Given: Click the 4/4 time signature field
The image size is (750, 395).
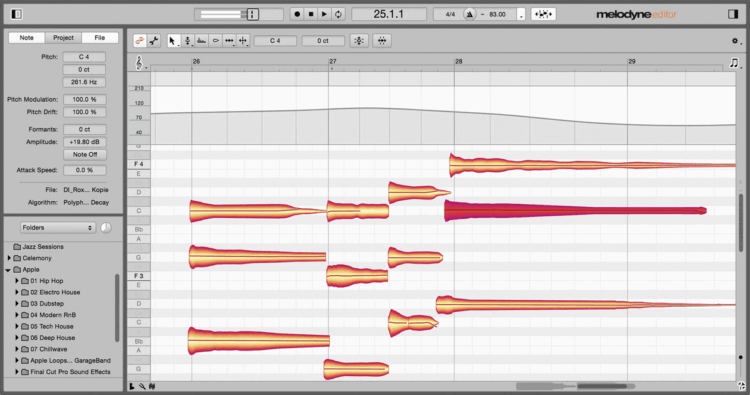Looking at the screenshot, I should click(x=450, y=14).
